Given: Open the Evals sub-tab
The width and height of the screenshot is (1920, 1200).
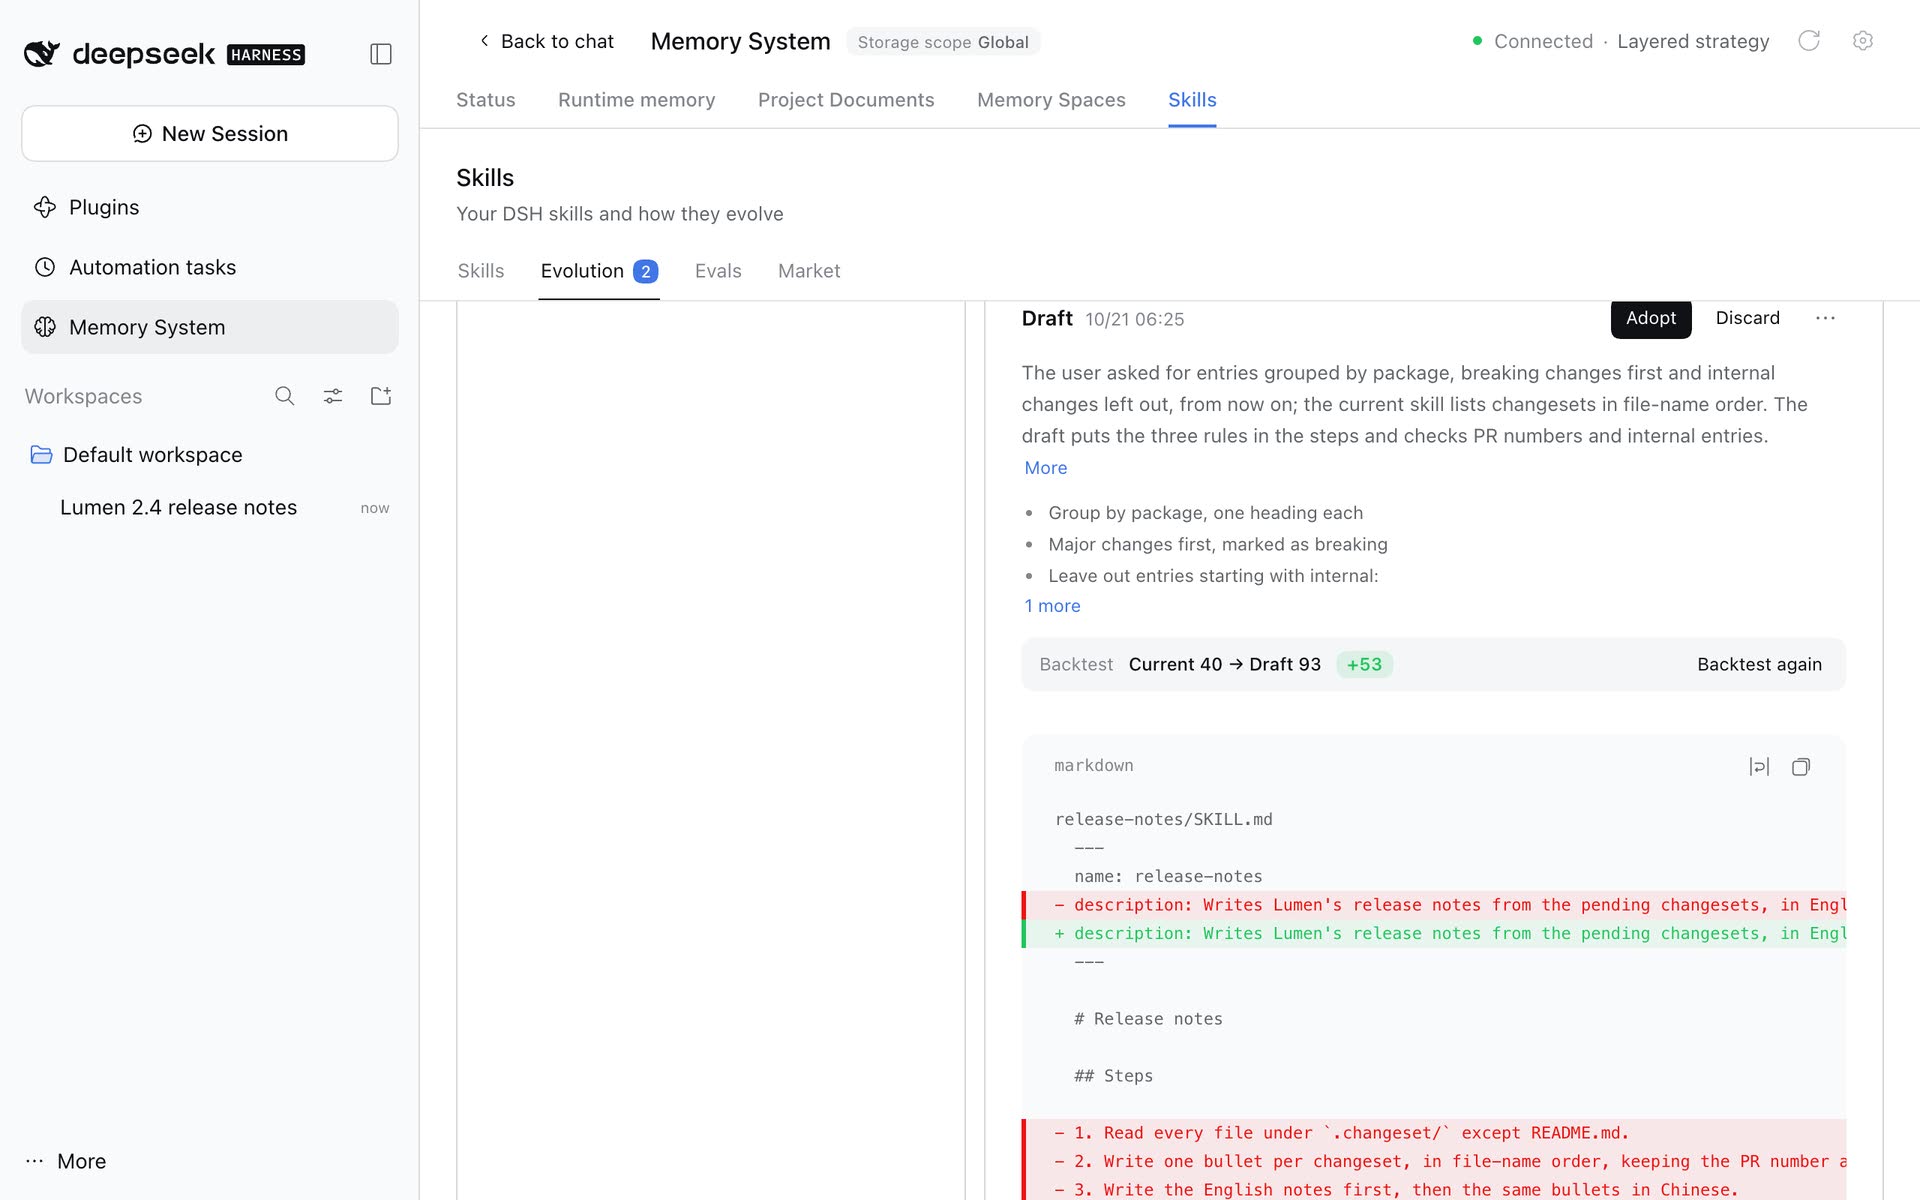Looking at the screenshot, I should 718,271.
